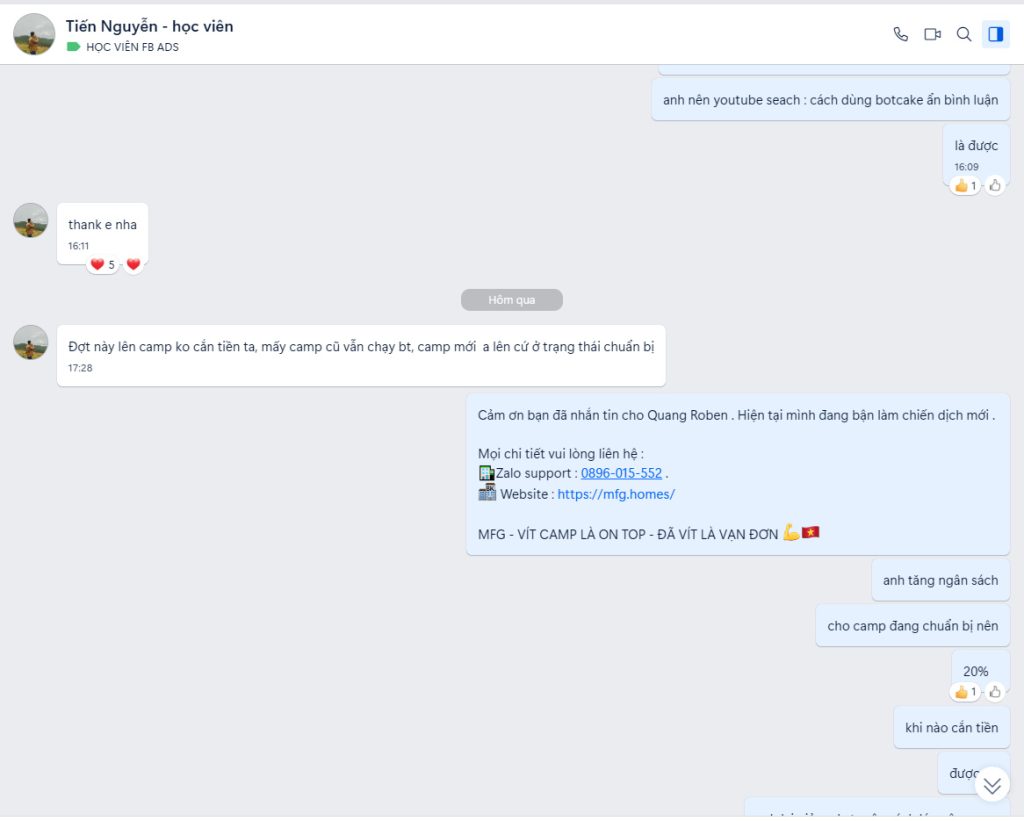Toggle the conversation info side panel
Viewport: 1024px width, 821px height.
click(995, 34)
